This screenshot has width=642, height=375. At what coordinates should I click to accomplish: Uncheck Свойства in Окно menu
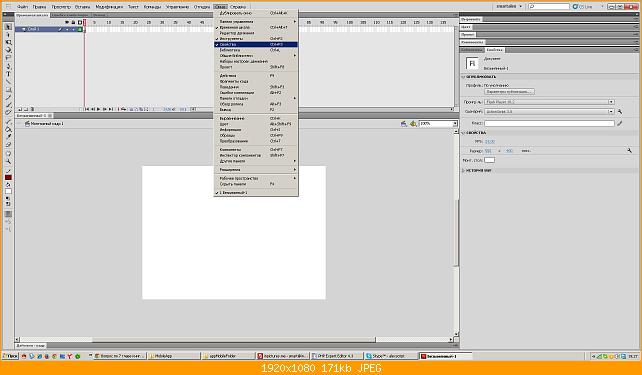click(x=256, y=44)
